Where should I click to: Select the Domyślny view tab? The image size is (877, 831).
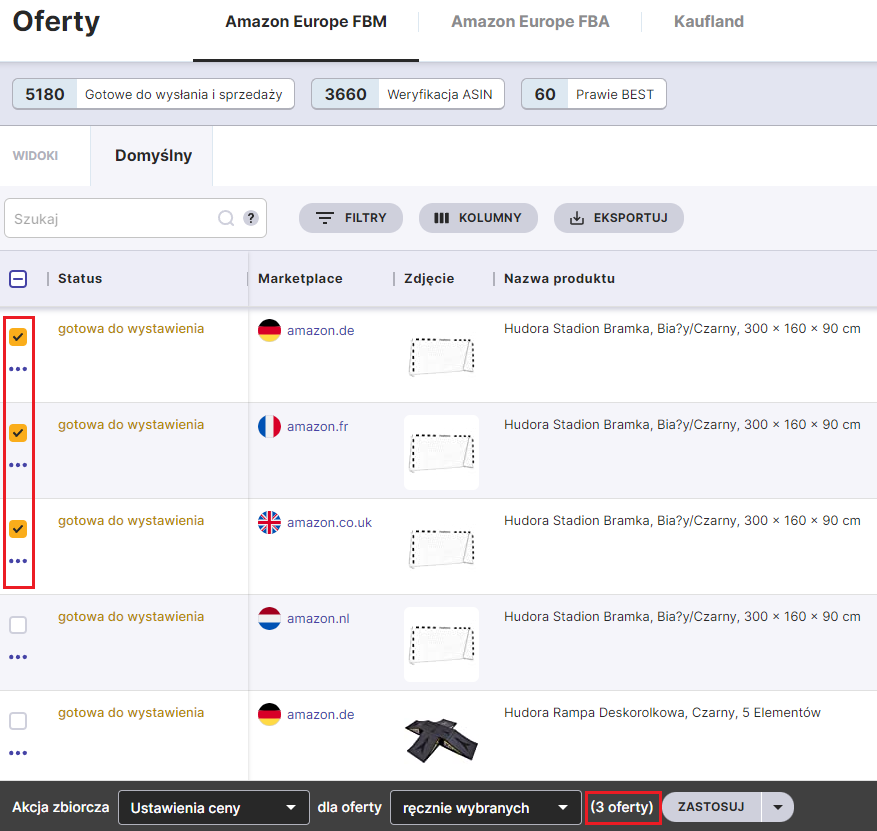[x=153, y=155]
